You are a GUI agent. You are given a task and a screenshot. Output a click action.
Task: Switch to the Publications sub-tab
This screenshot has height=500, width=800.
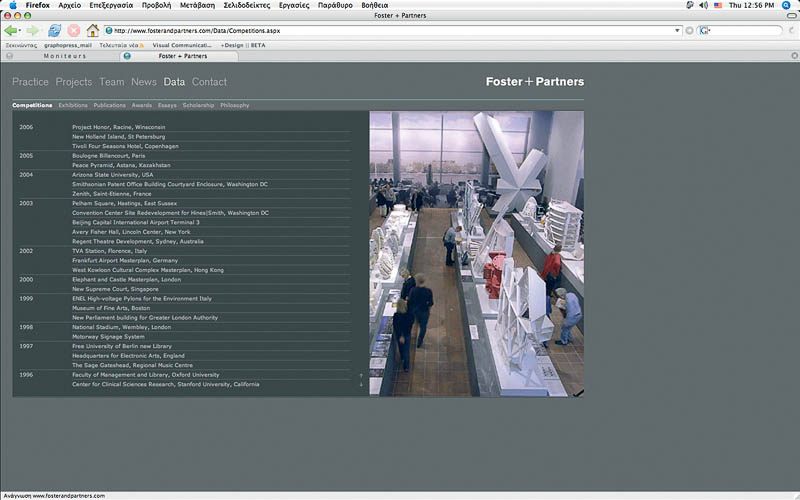click(x=109, y=105)
